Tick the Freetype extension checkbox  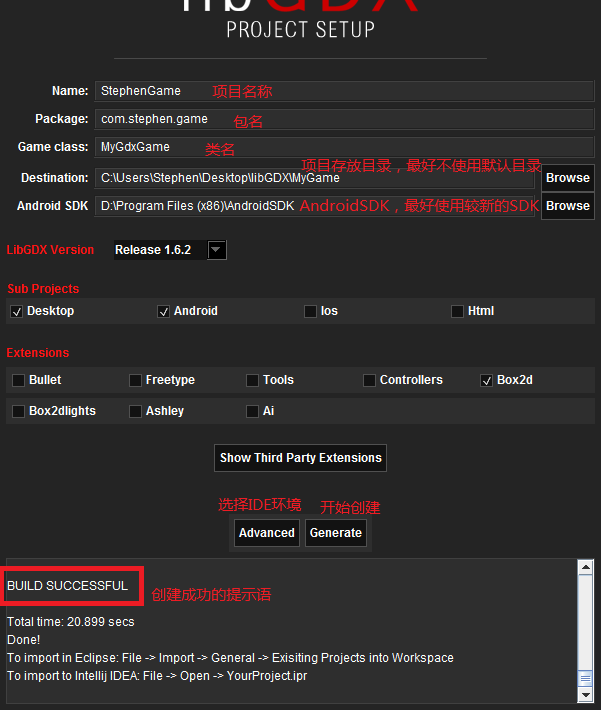pos(135,380)
